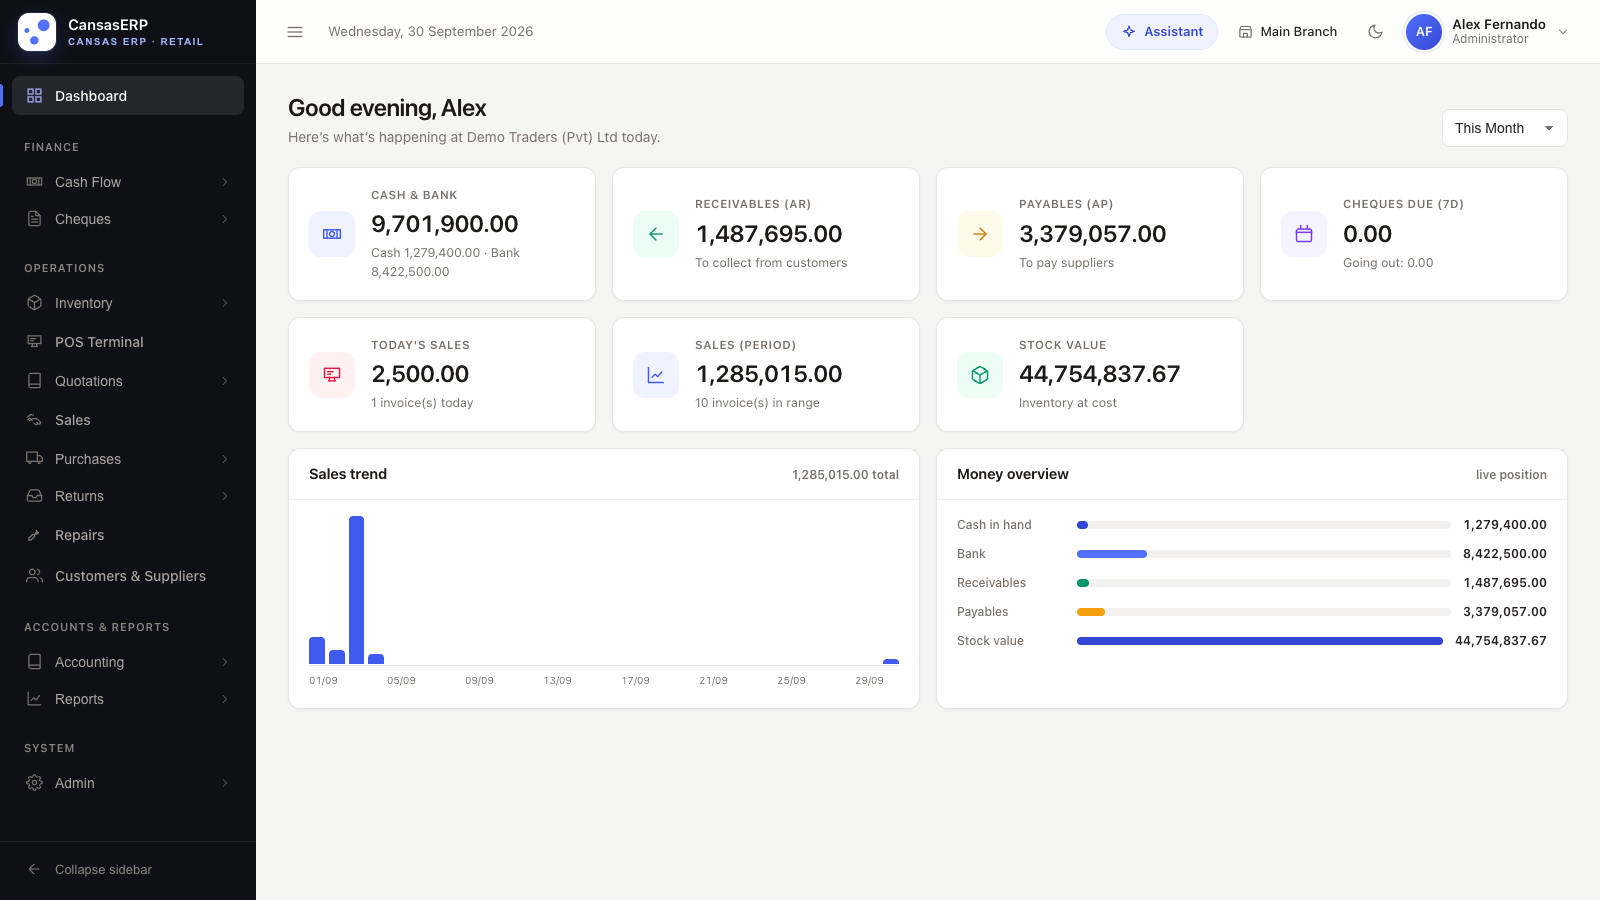
Task: Click the Today's Sales terminal icon
Action: tap(332, 375)
